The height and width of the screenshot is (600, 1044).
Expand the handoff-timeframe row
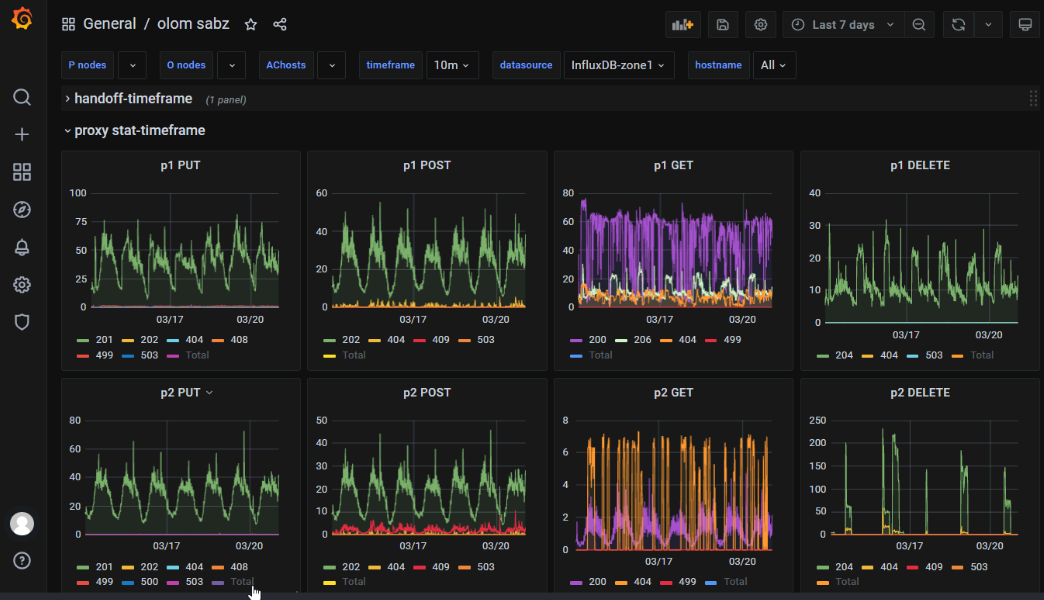[x=132, y=99]
